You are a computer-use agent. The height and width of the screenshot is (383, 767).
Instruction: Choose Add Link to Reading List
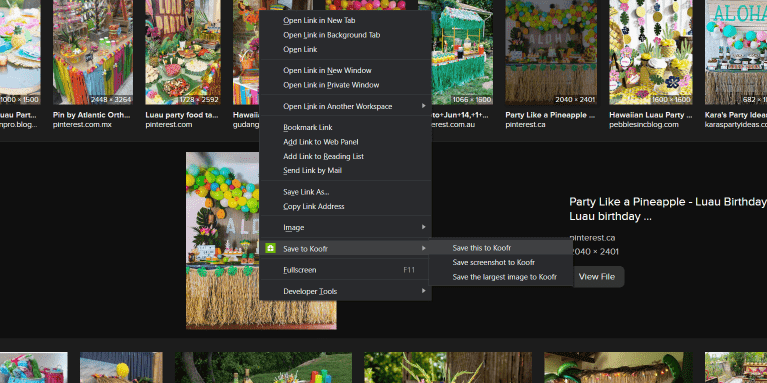pos(345,157)
